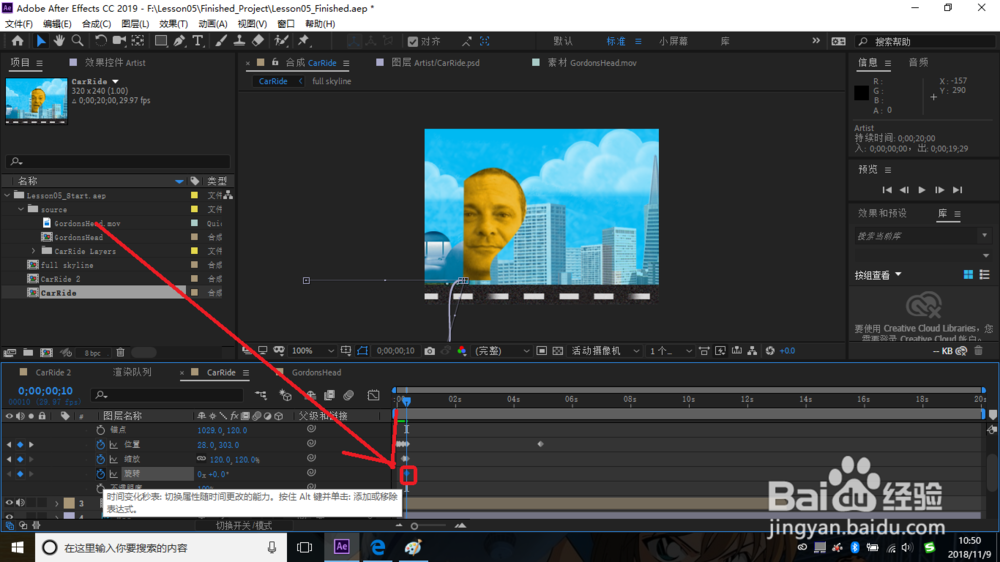Click timeline zoom slider handle
The image size is (1000, 562).
[x=415, y=526]
